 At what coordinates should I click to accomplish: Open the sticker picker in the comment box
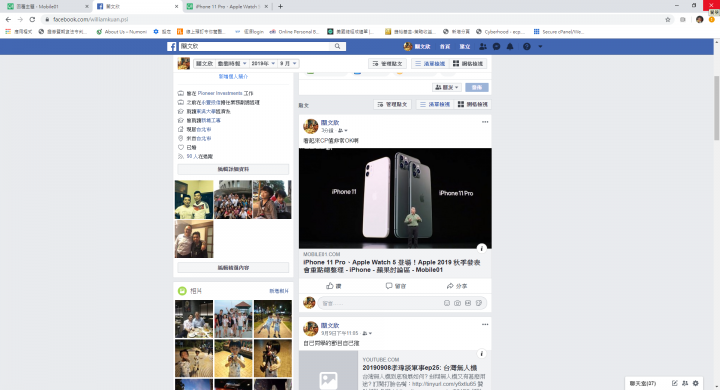(x=478, y=303)
